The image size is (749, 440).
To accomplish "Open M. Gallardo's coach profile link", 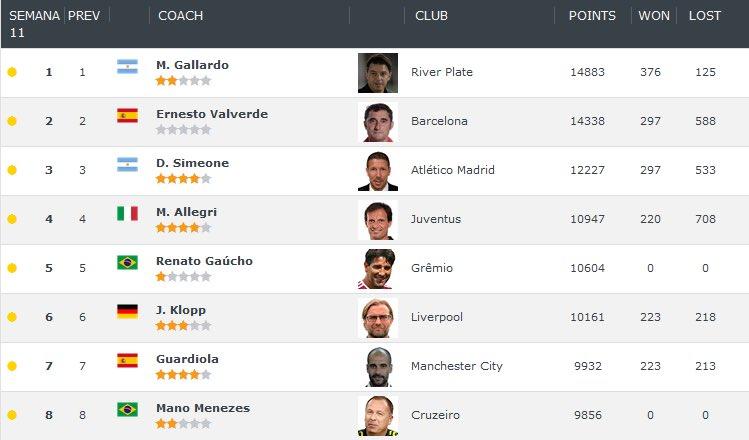I will pyautogui.click(x=192, y=65).
